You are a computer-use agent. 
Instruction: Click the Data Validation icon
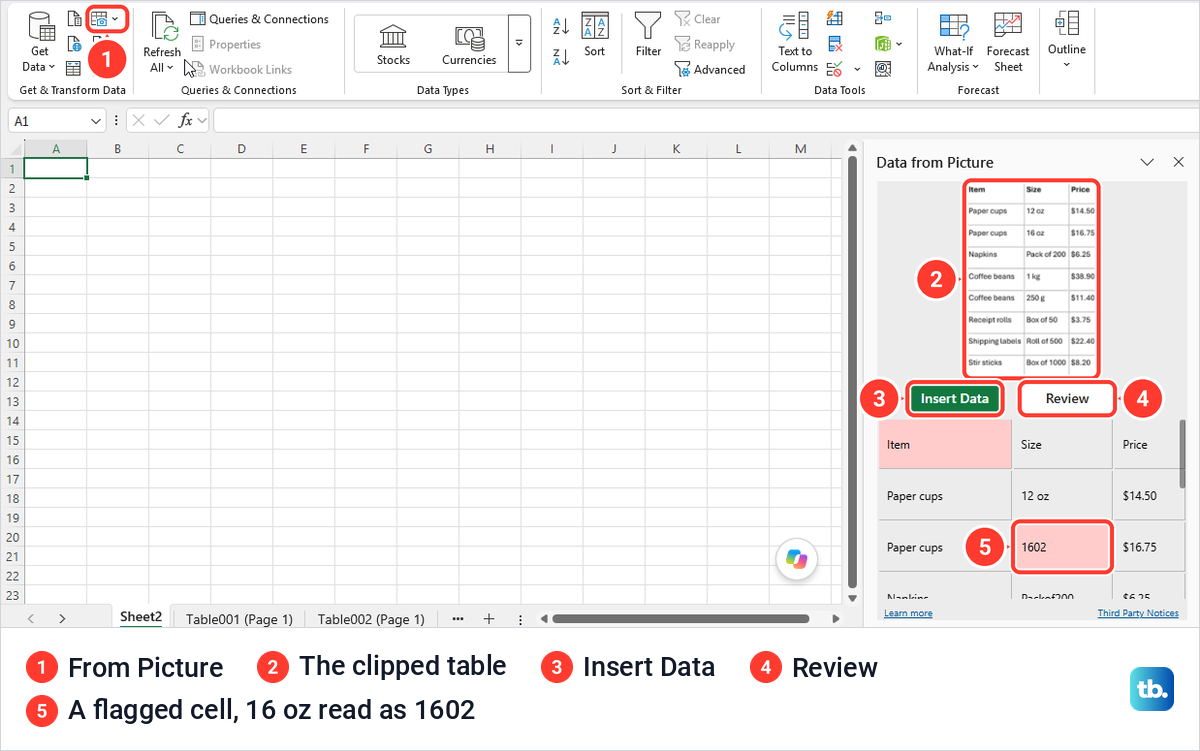click(835, 68)
